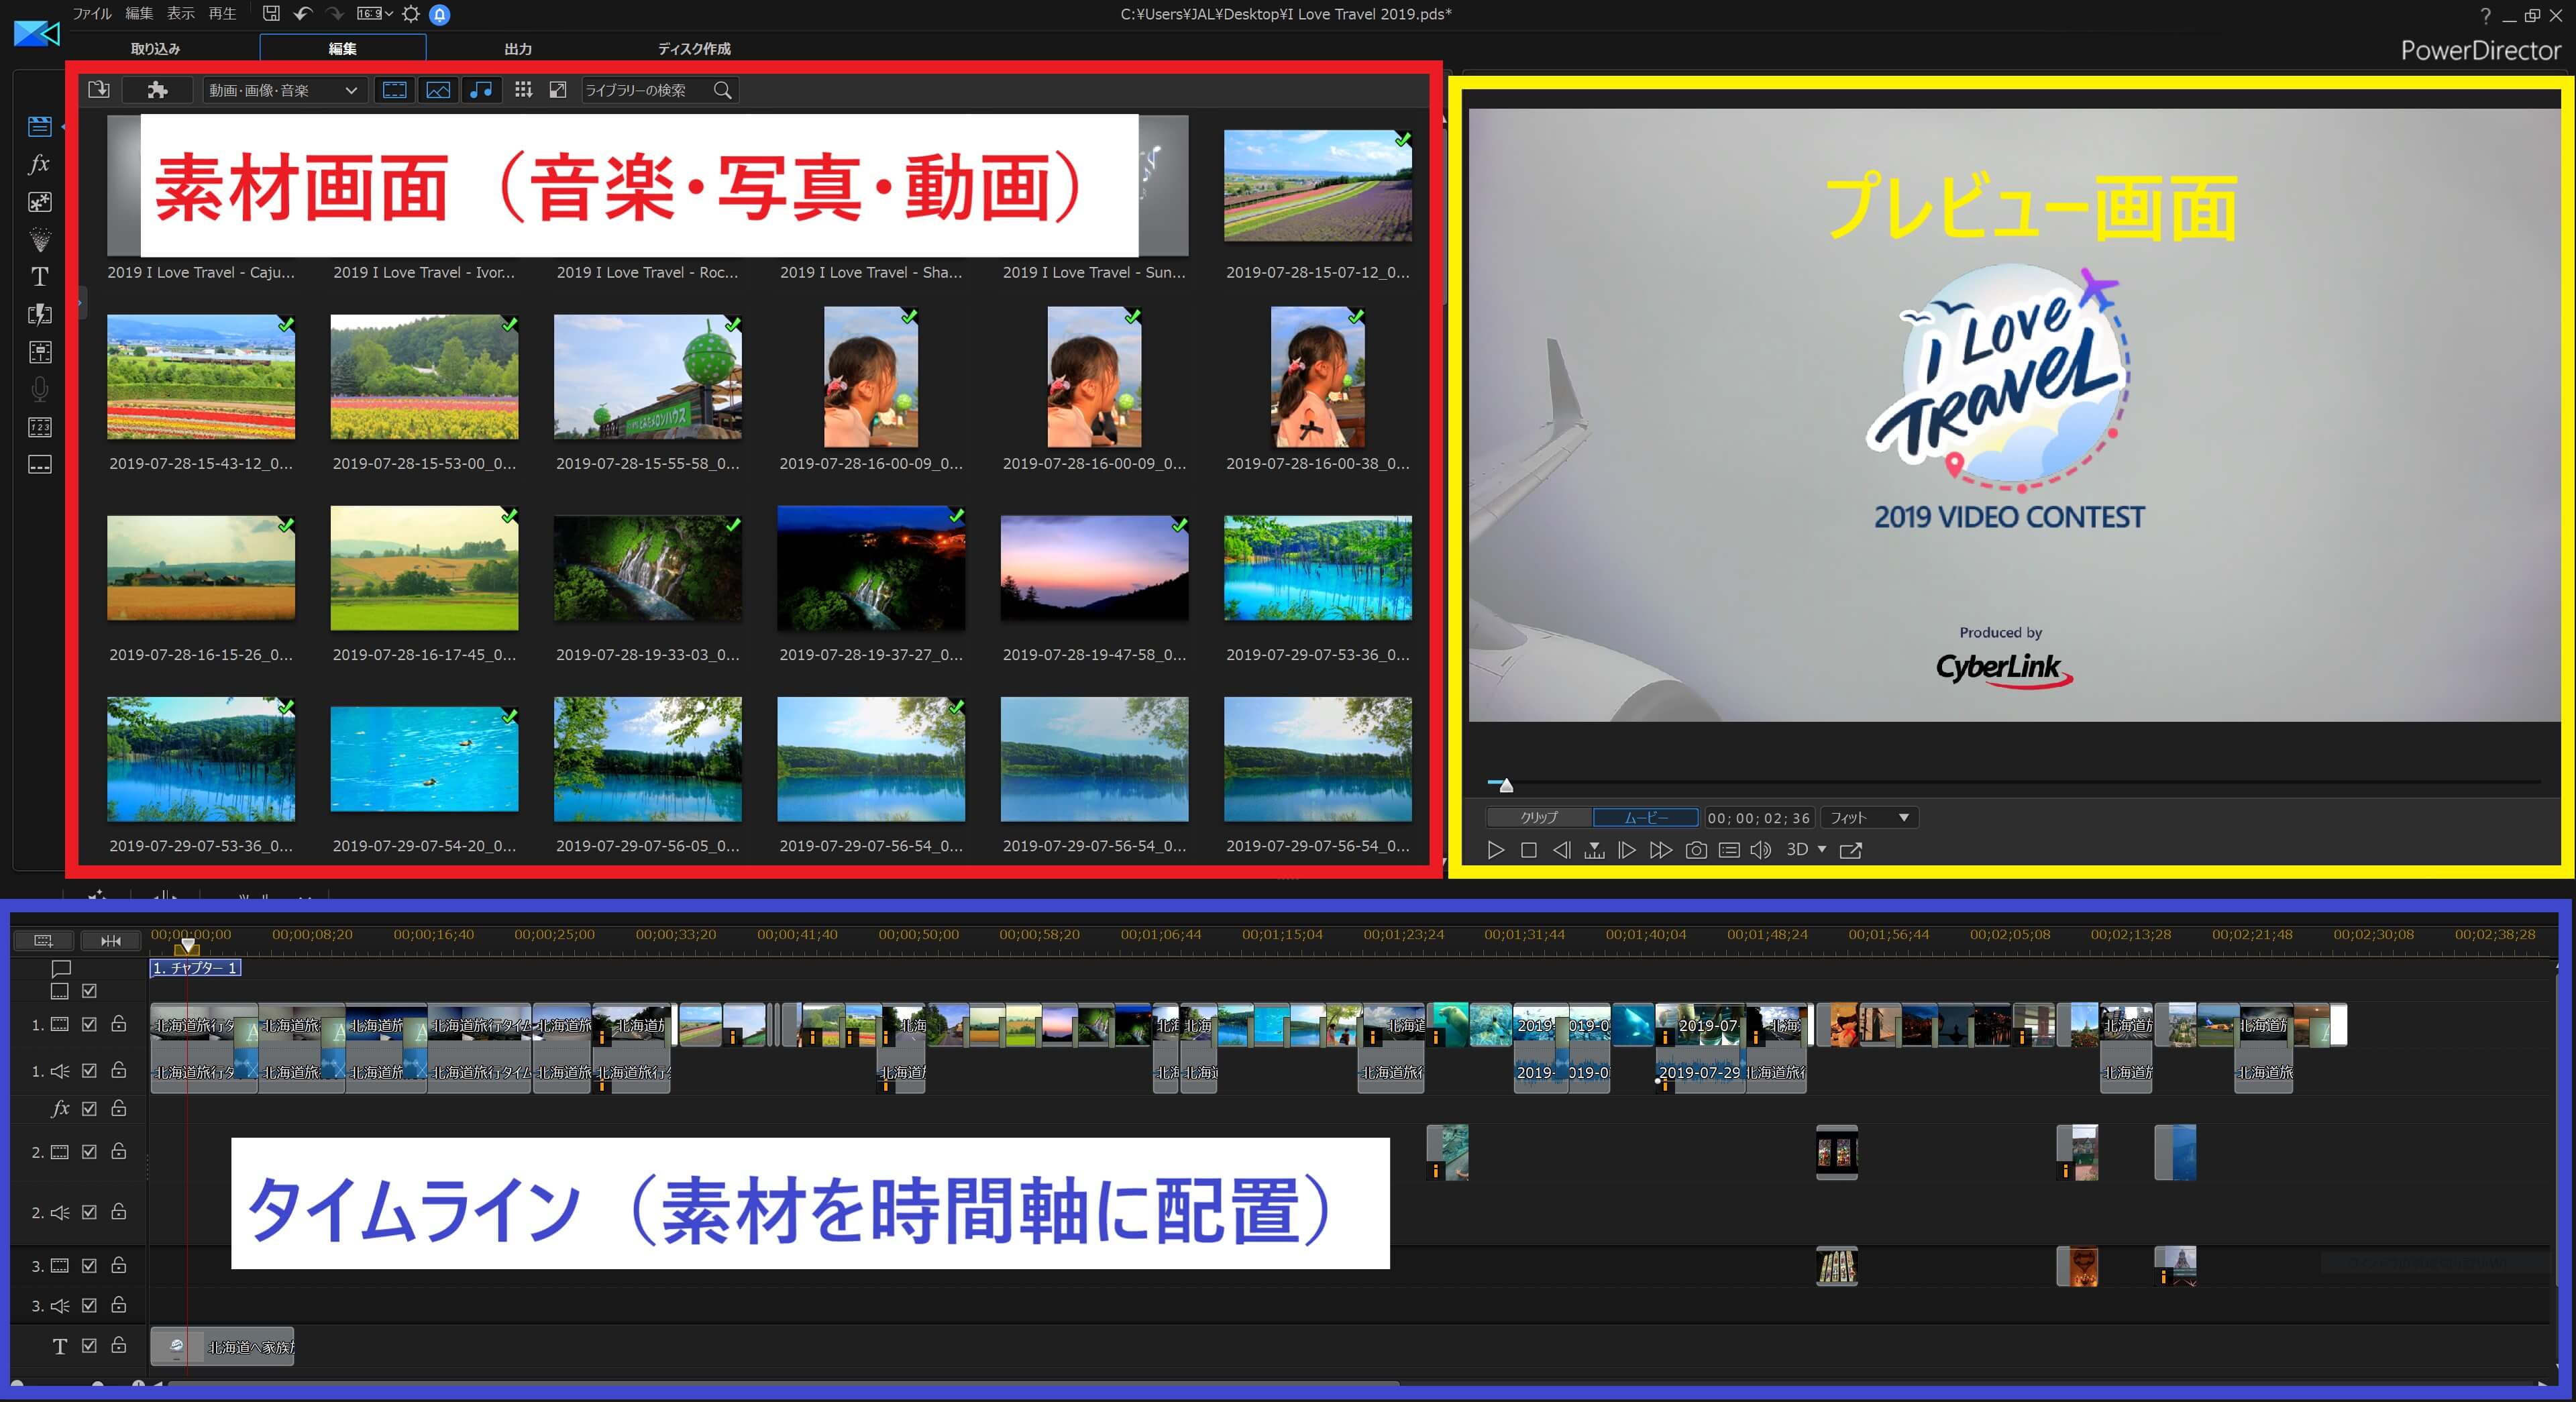
Task: Select the チャプター 1 chapter marker
Action: point(196,968)
